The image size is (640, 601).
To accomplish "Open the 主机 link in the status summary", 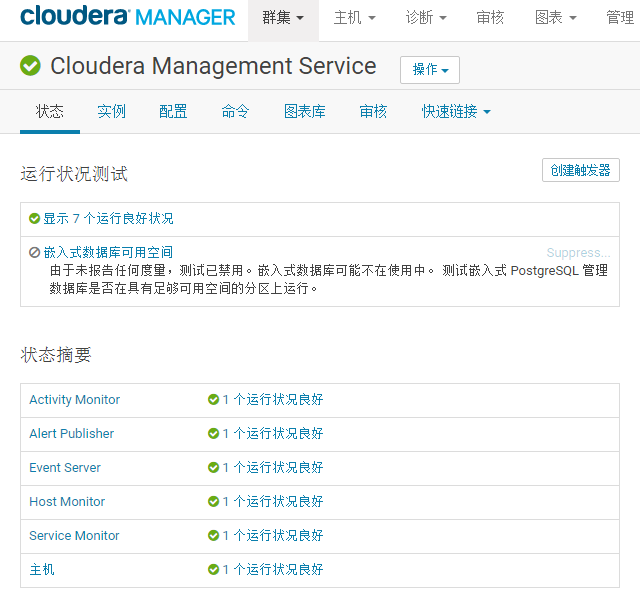I will coord(42,569).
